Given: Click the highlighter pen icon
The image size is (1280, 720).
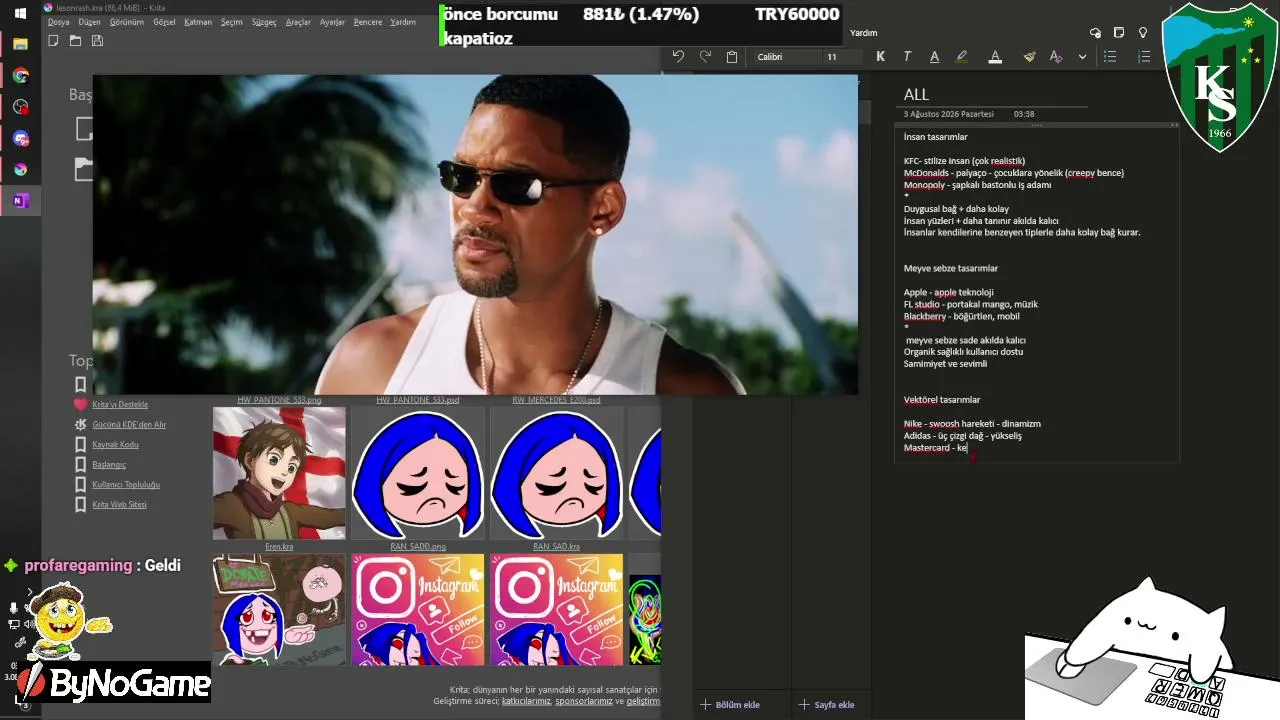Looking at the screenshot, I should [x=962, y=57].
